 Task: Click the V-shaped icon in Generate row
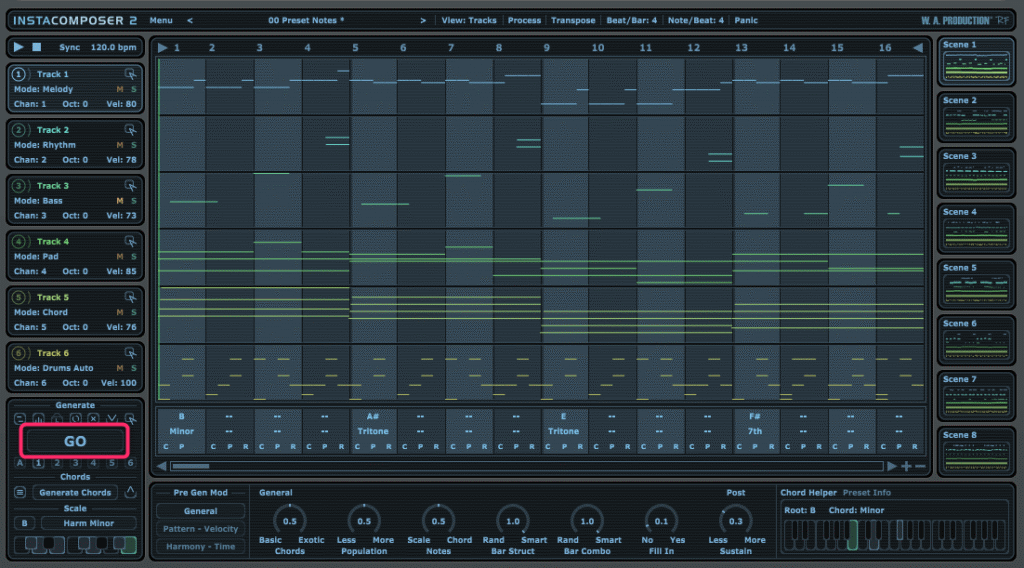tap(112, 418)
